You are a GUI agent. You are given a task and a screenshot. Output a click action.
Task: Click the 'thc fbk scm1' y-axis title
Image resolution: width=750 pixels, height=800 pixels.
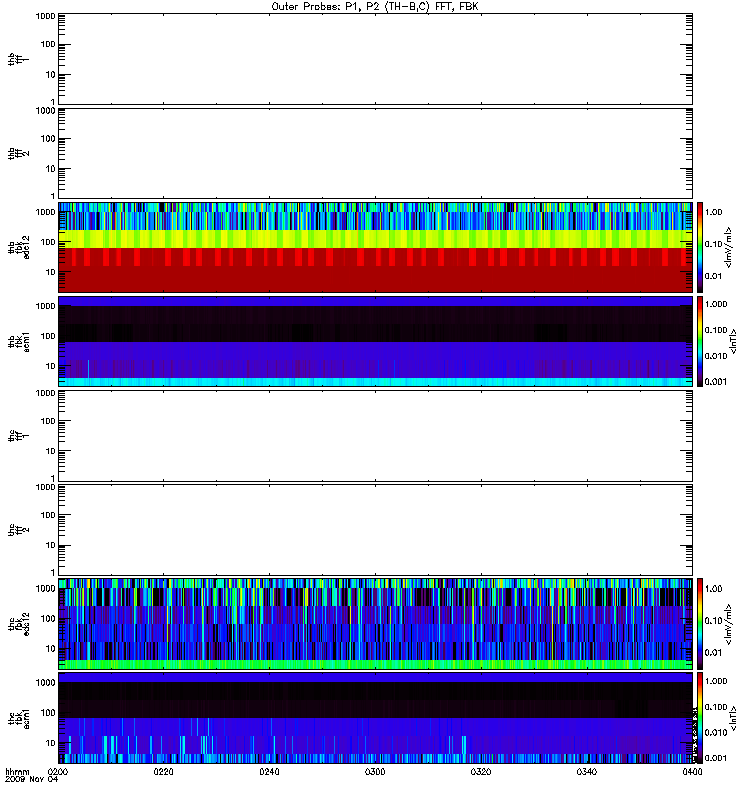click(x=19, y=718)
